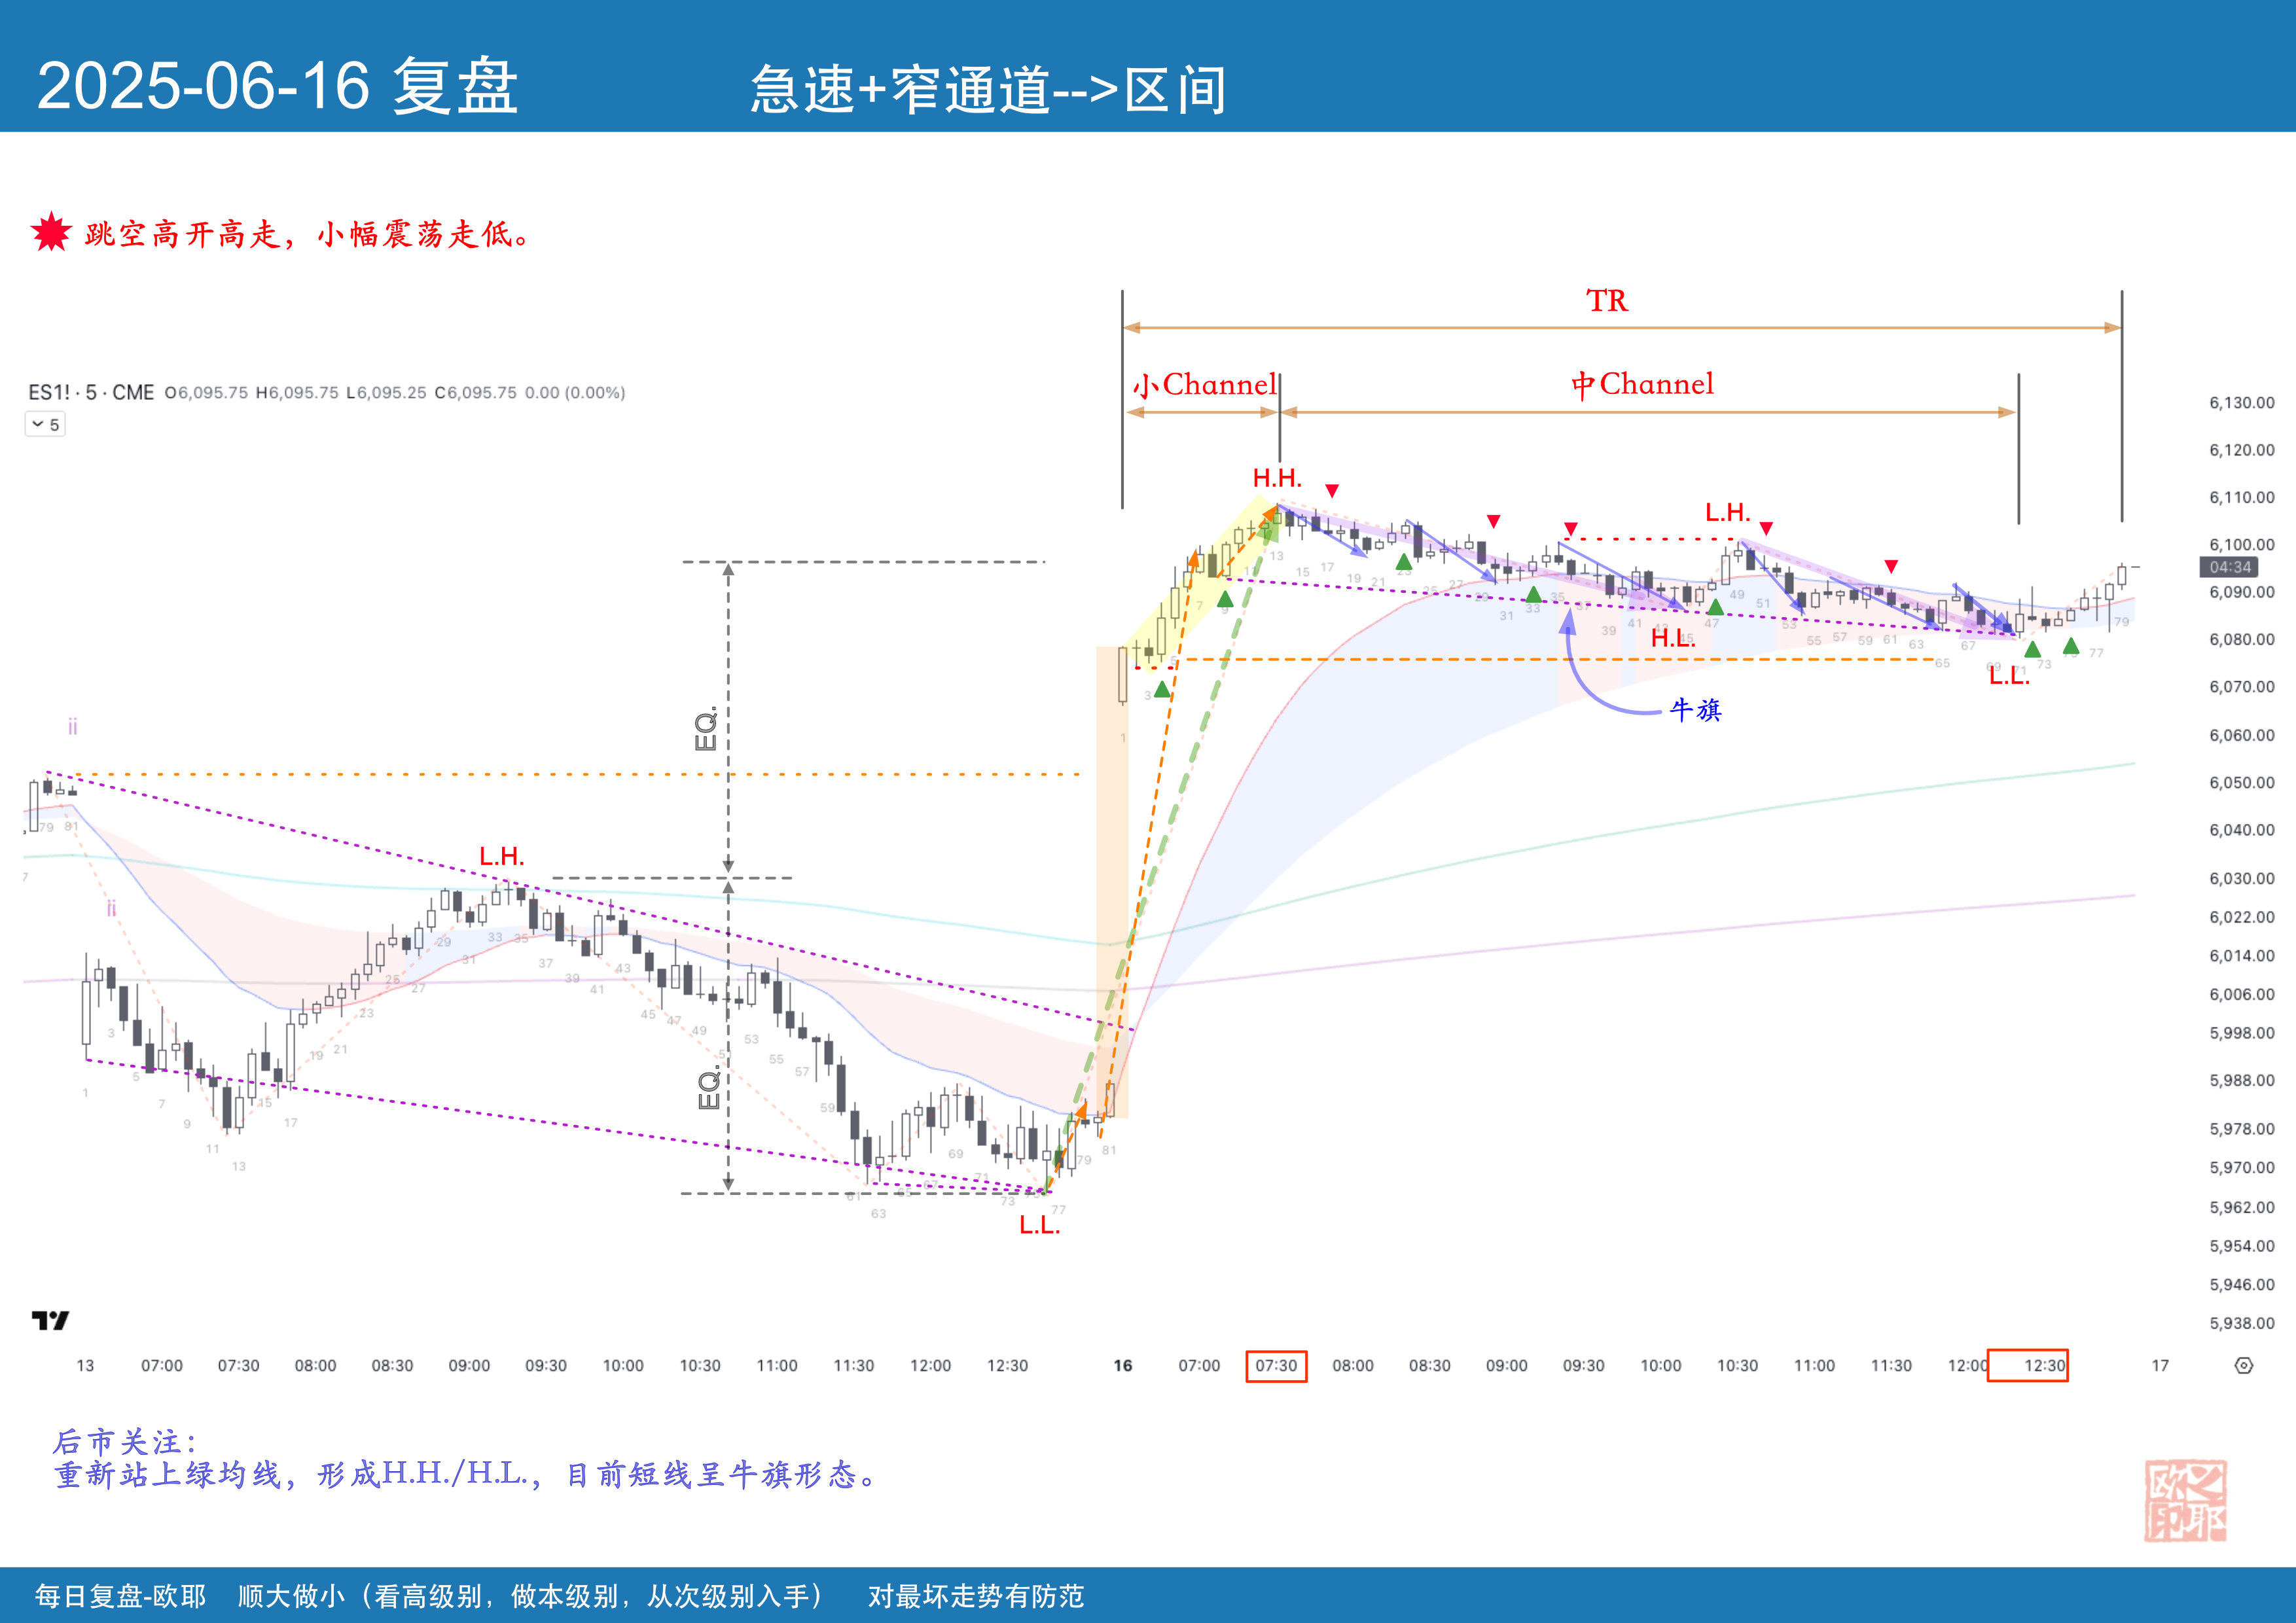The width and height of the screenshot is (2296, 1623).
Task: Click the TR range label at top
Action: (1607, 301)
